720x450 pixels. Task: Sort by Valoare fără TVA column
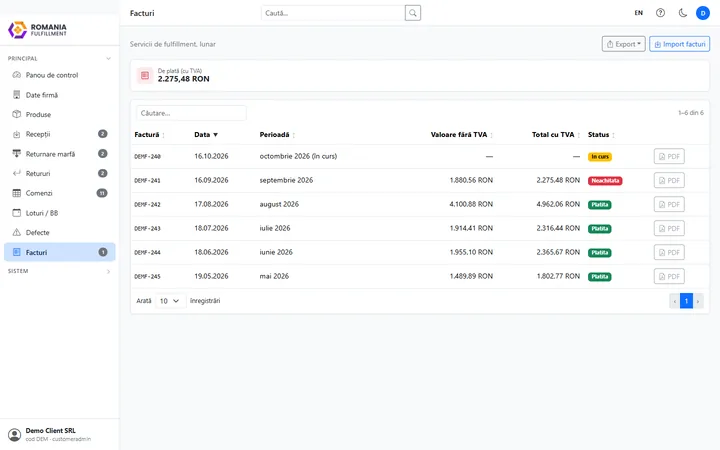pyautogui.click(x=461, y=135)
